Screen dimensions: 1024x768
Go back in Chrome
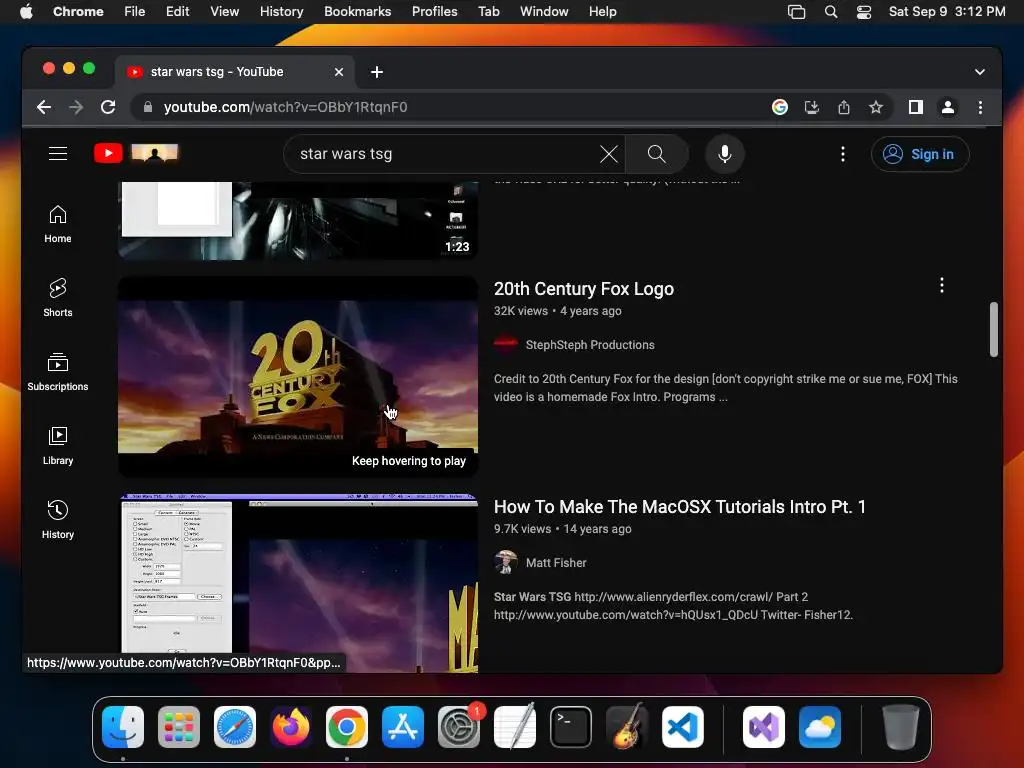(44, 107)
